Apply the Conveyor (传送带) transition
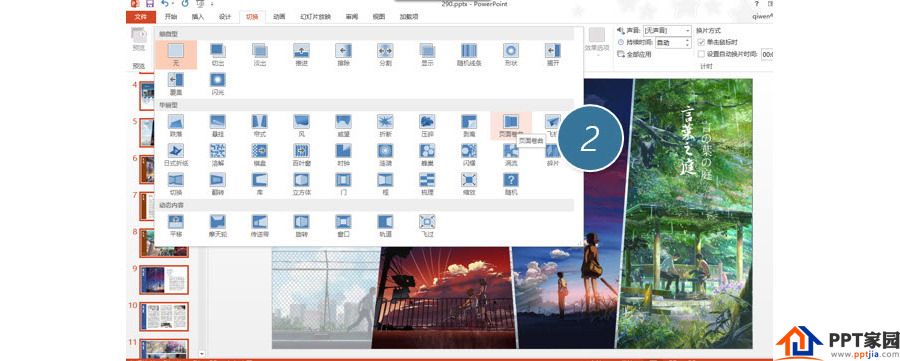Screen dimensions: 900x361 click(x=259, y=226)
